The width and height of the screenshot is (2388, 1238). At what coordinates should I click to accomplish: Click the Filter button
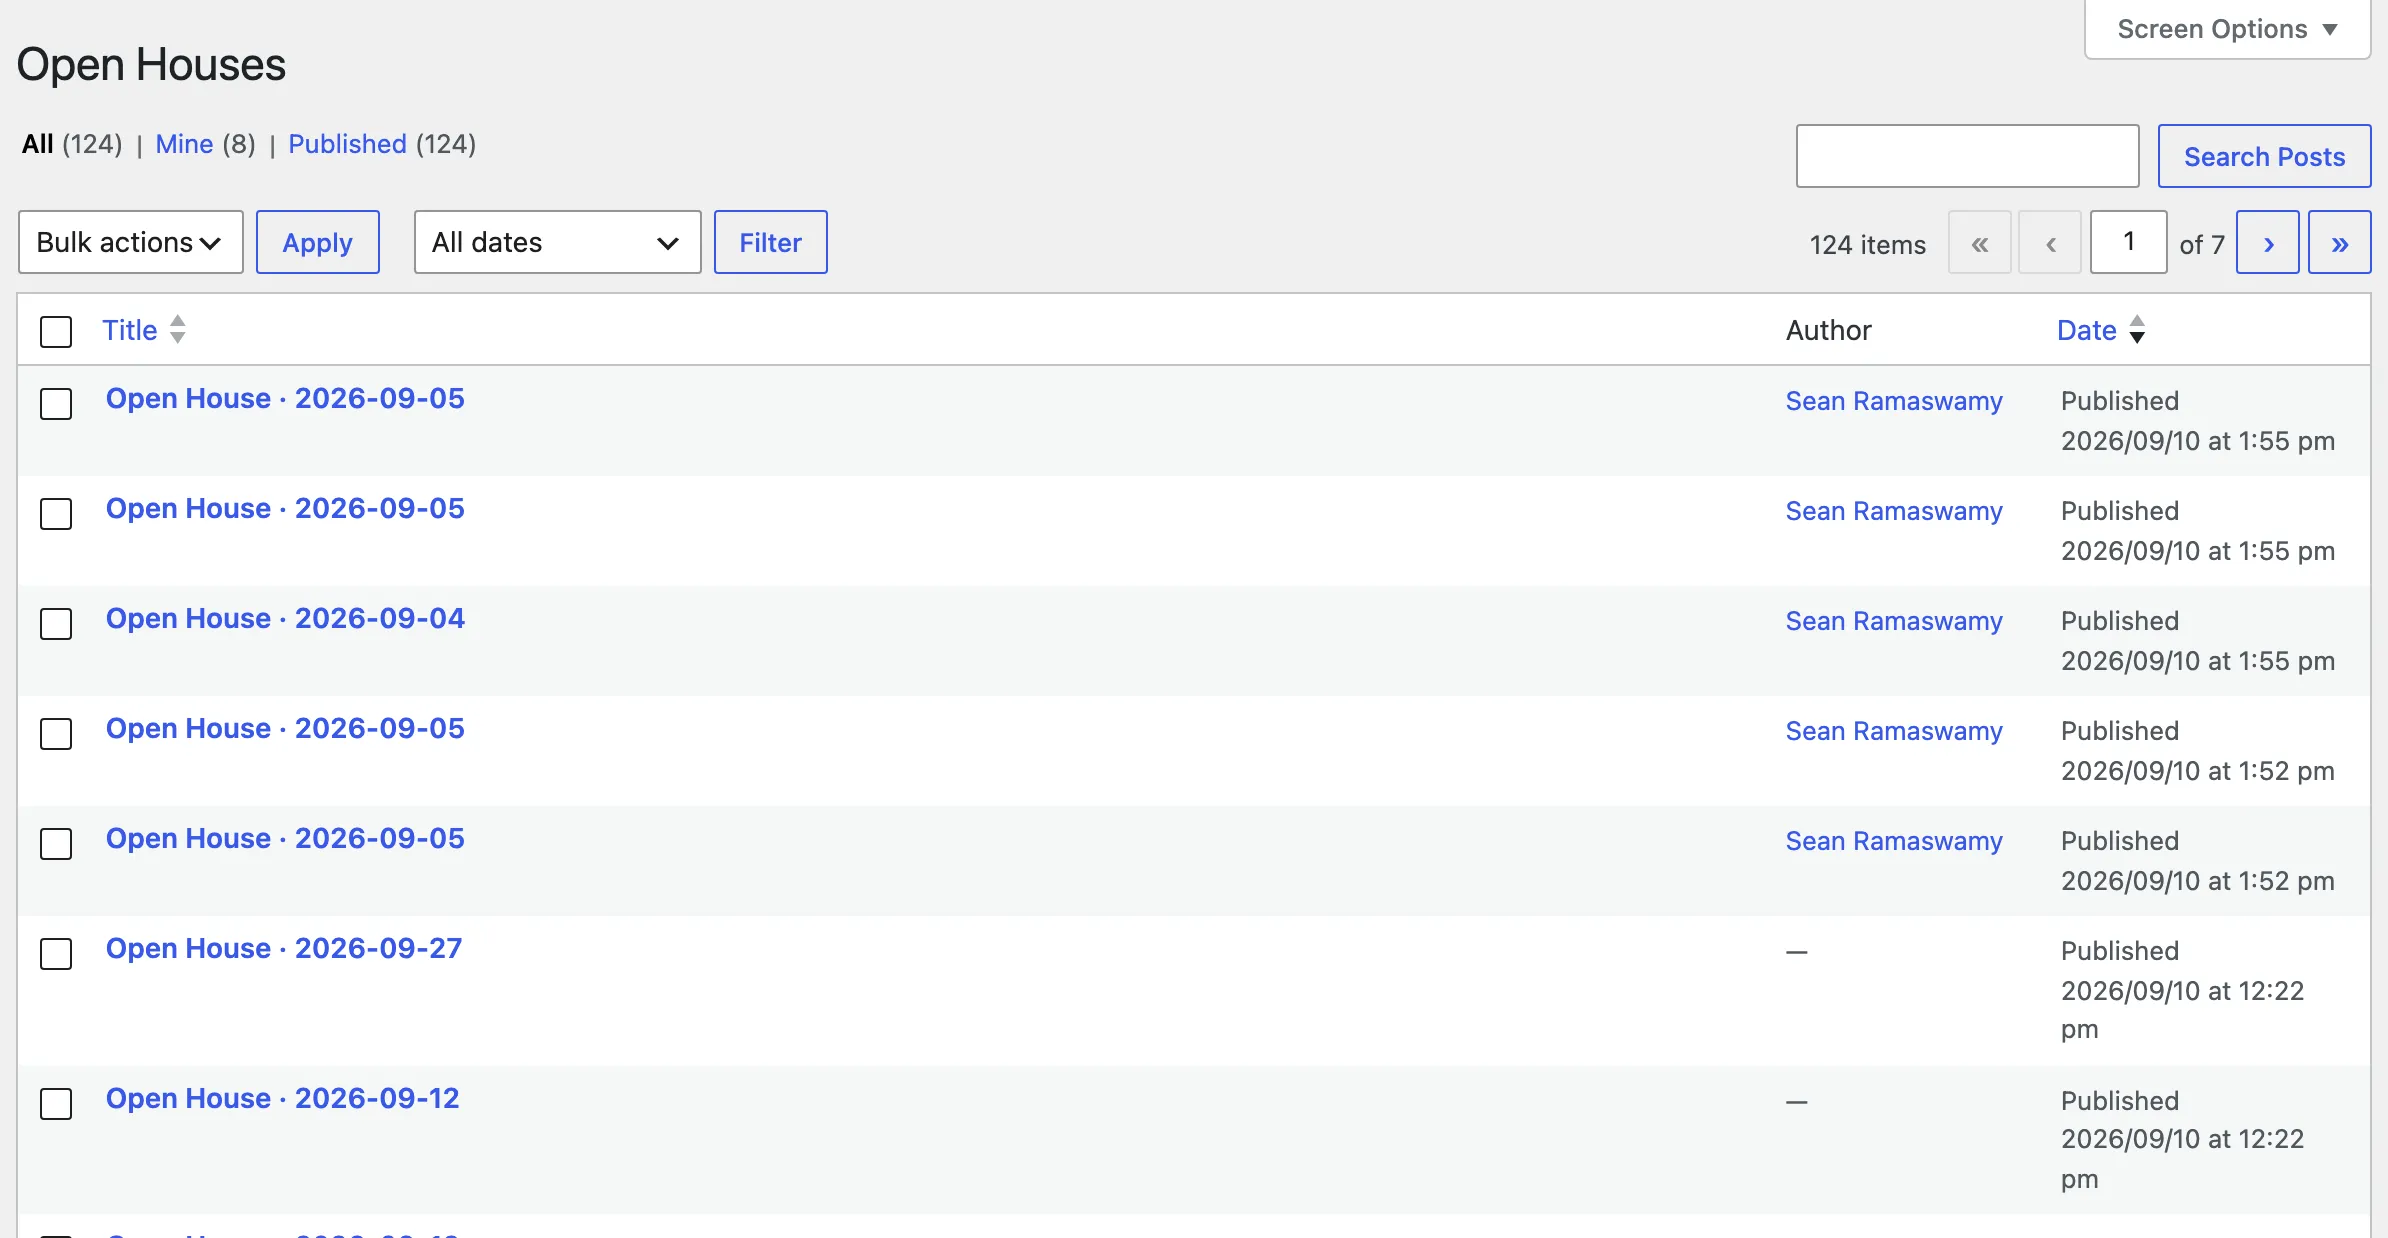pos(770,242)
